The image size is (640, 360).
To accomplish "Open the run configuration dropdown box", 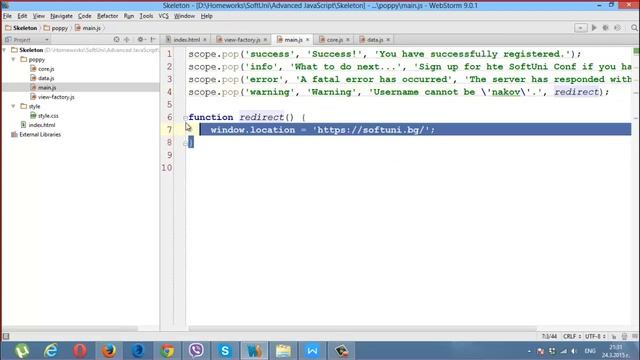I will [580, 28].
